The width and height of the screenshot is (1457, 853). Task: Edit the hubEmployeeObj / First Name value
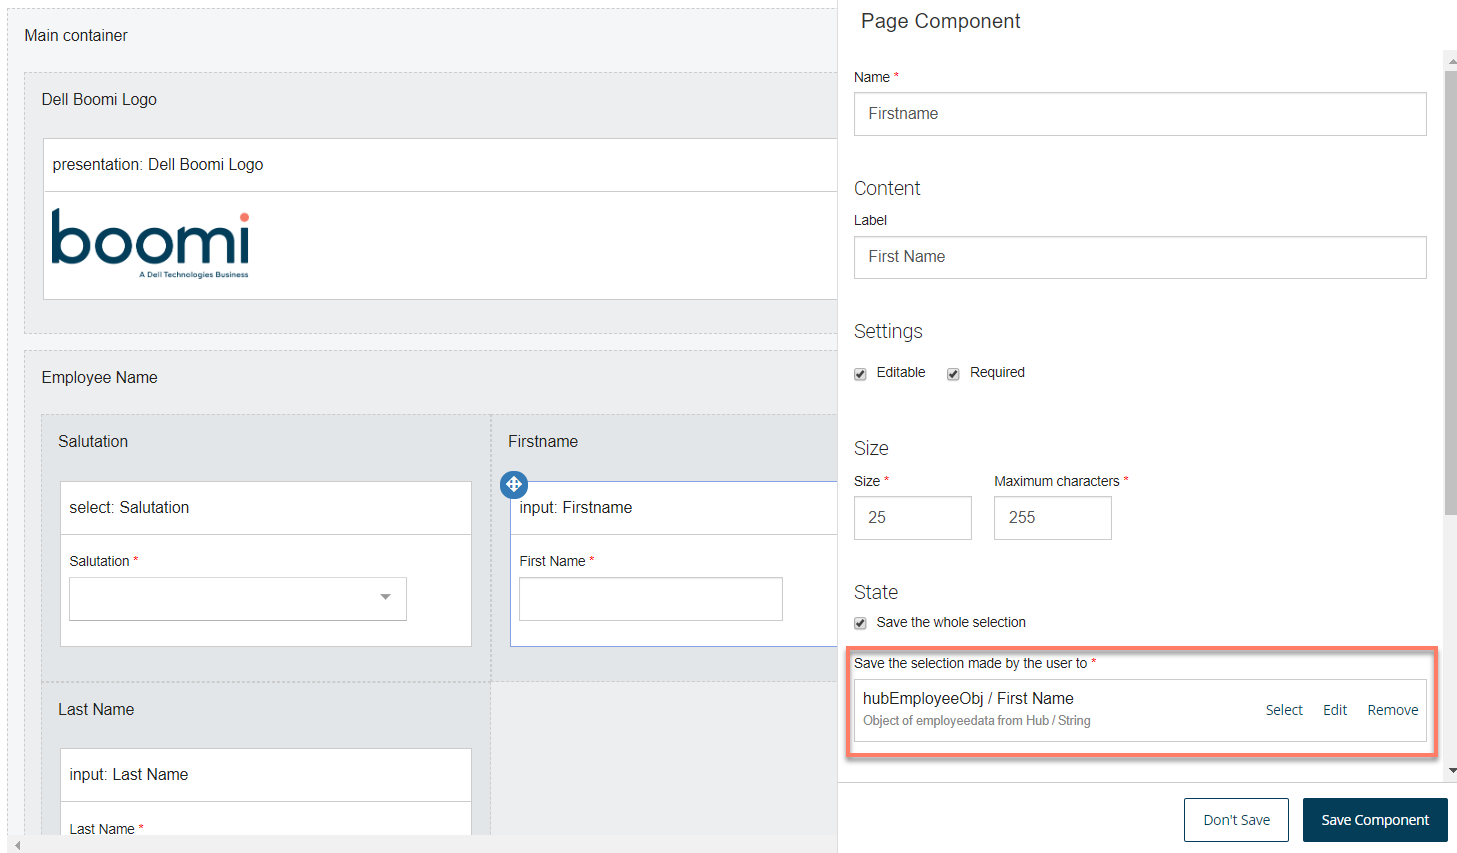click(1334, 709)
